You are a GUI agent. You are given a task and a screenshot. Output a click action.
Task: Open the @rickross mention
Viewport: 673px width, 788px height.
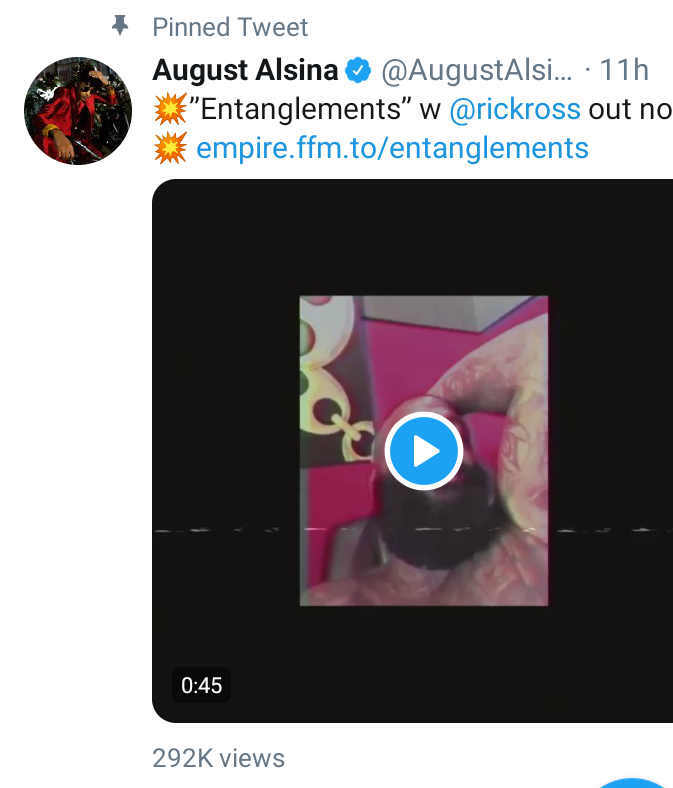[515, 110]
